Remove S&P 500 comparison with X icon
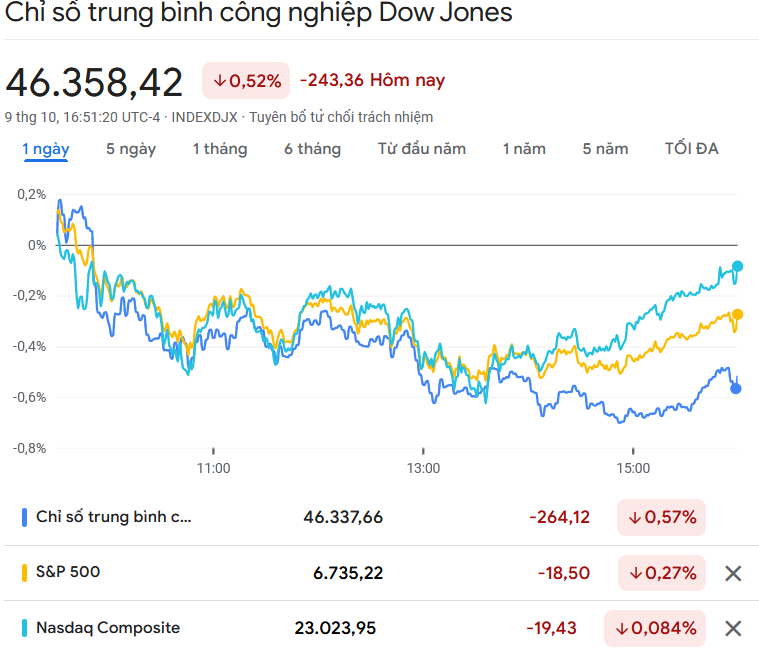Screen dimensions: 759x655 click(x=733, y=573)
